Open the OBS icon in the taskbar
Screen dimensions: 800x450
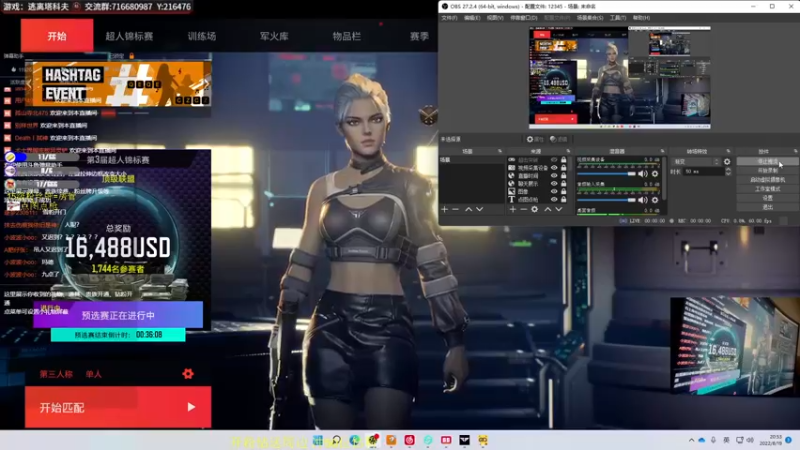click(373, 440)
